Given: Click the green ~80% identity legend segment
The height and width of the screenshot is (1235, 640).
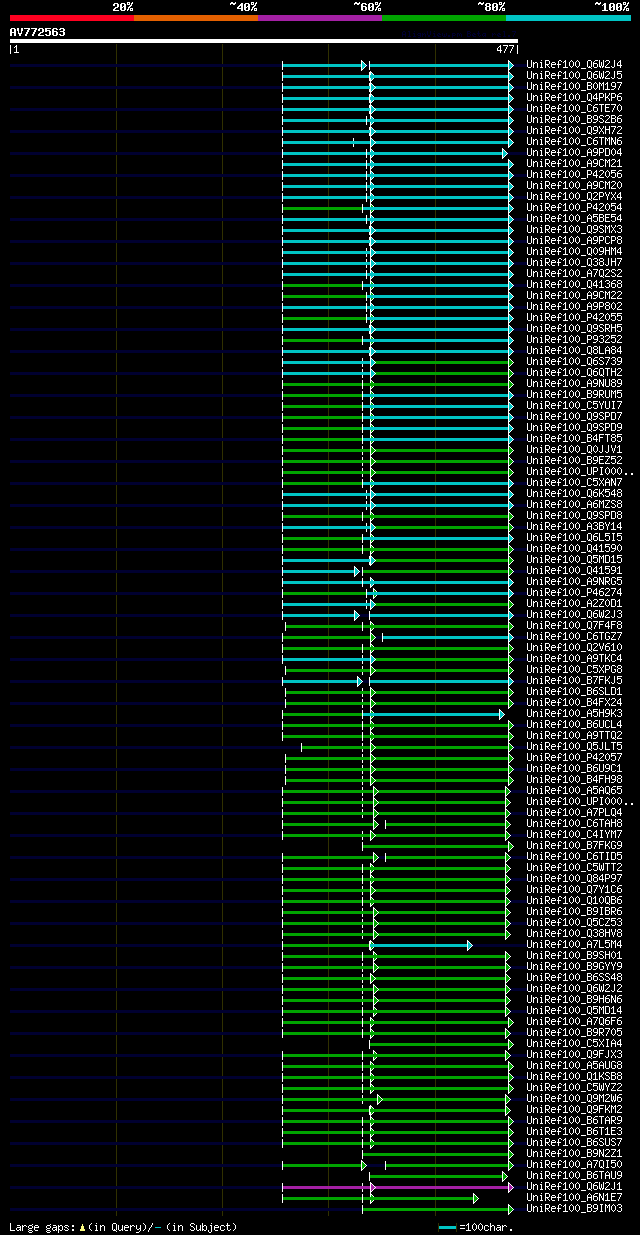Looking at the screenshot, I should (x=444, y=18).
